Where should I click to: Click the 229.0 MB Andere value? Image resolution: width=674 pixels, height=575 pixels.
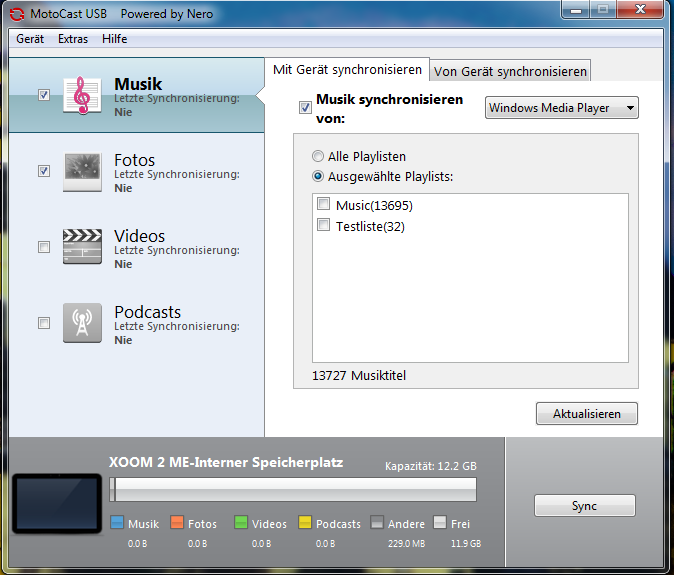(x=406, y=544)
